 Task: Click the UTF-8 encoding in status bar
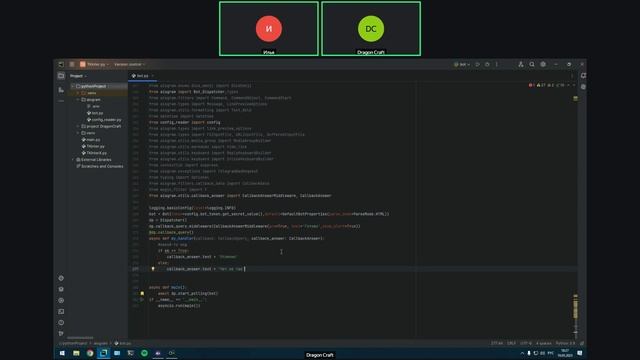tap(526, 344)
